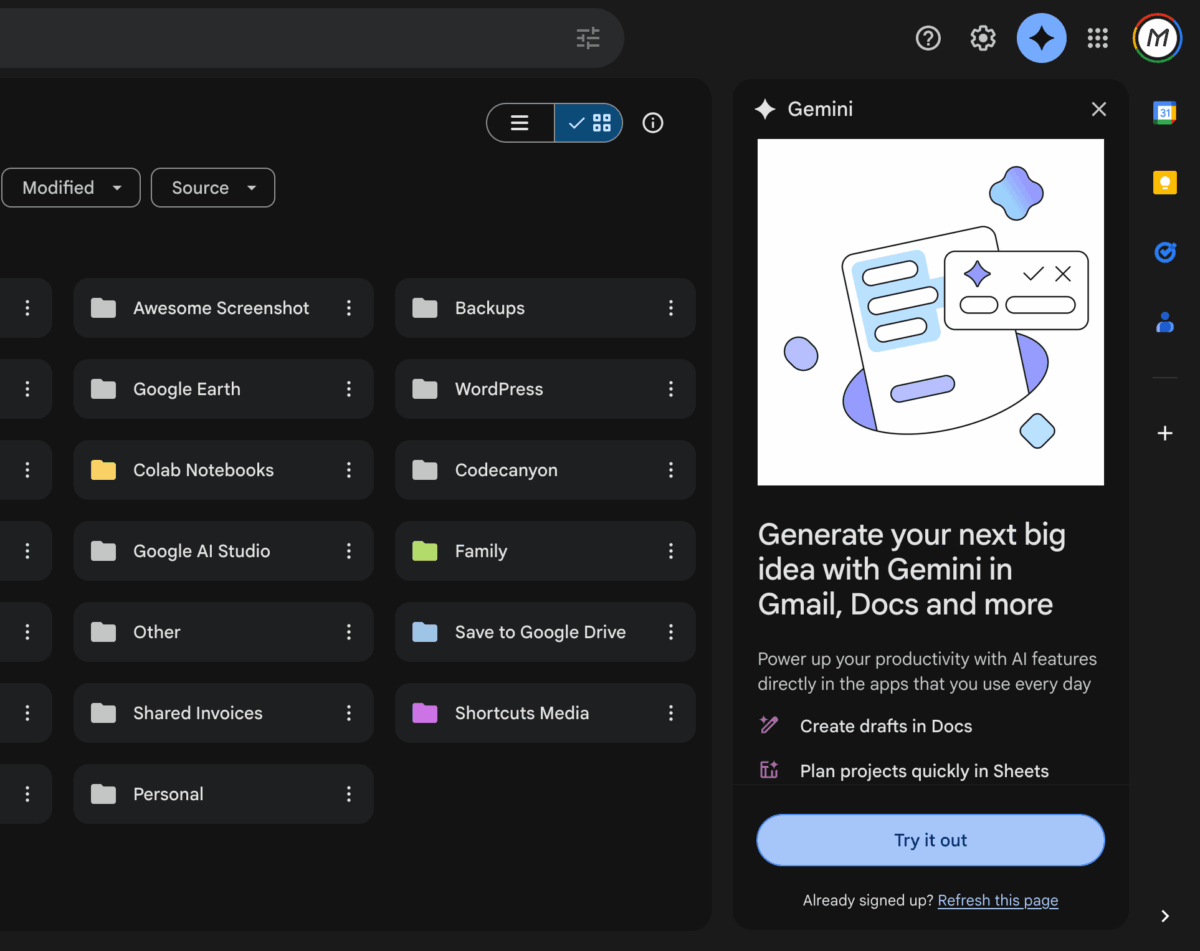Select the Personal folder
This screenshot has height=951, width=1200.
coord(223,794)
